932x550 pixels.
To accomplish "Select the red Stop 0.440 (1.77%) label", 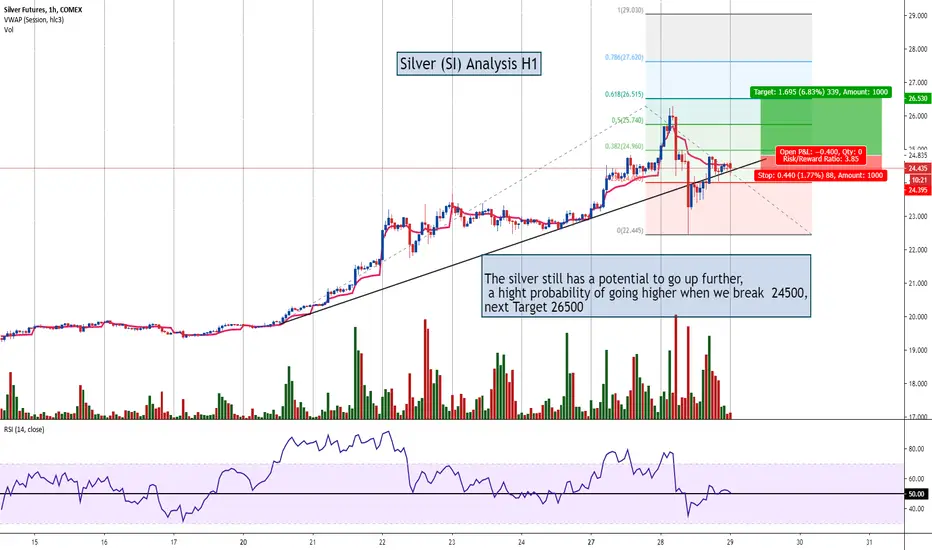I will 821,175.
